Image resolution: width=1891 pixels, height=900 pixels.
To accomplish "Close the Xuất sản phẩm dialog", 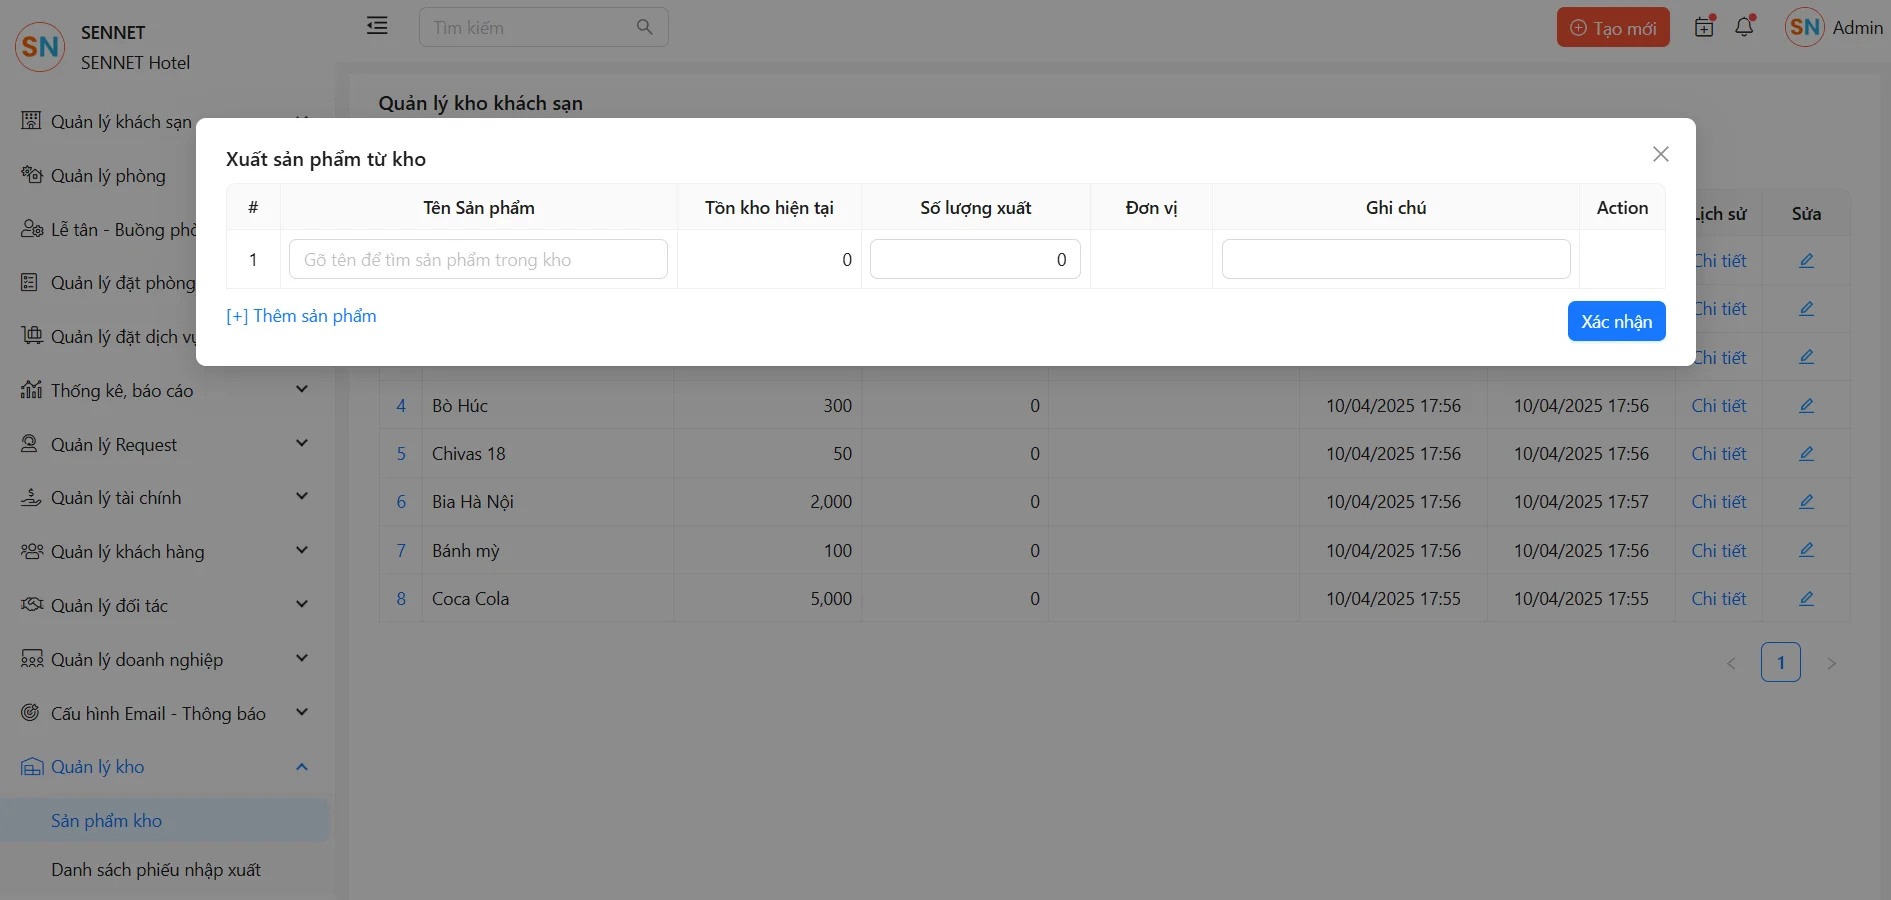I will 1660,154.
